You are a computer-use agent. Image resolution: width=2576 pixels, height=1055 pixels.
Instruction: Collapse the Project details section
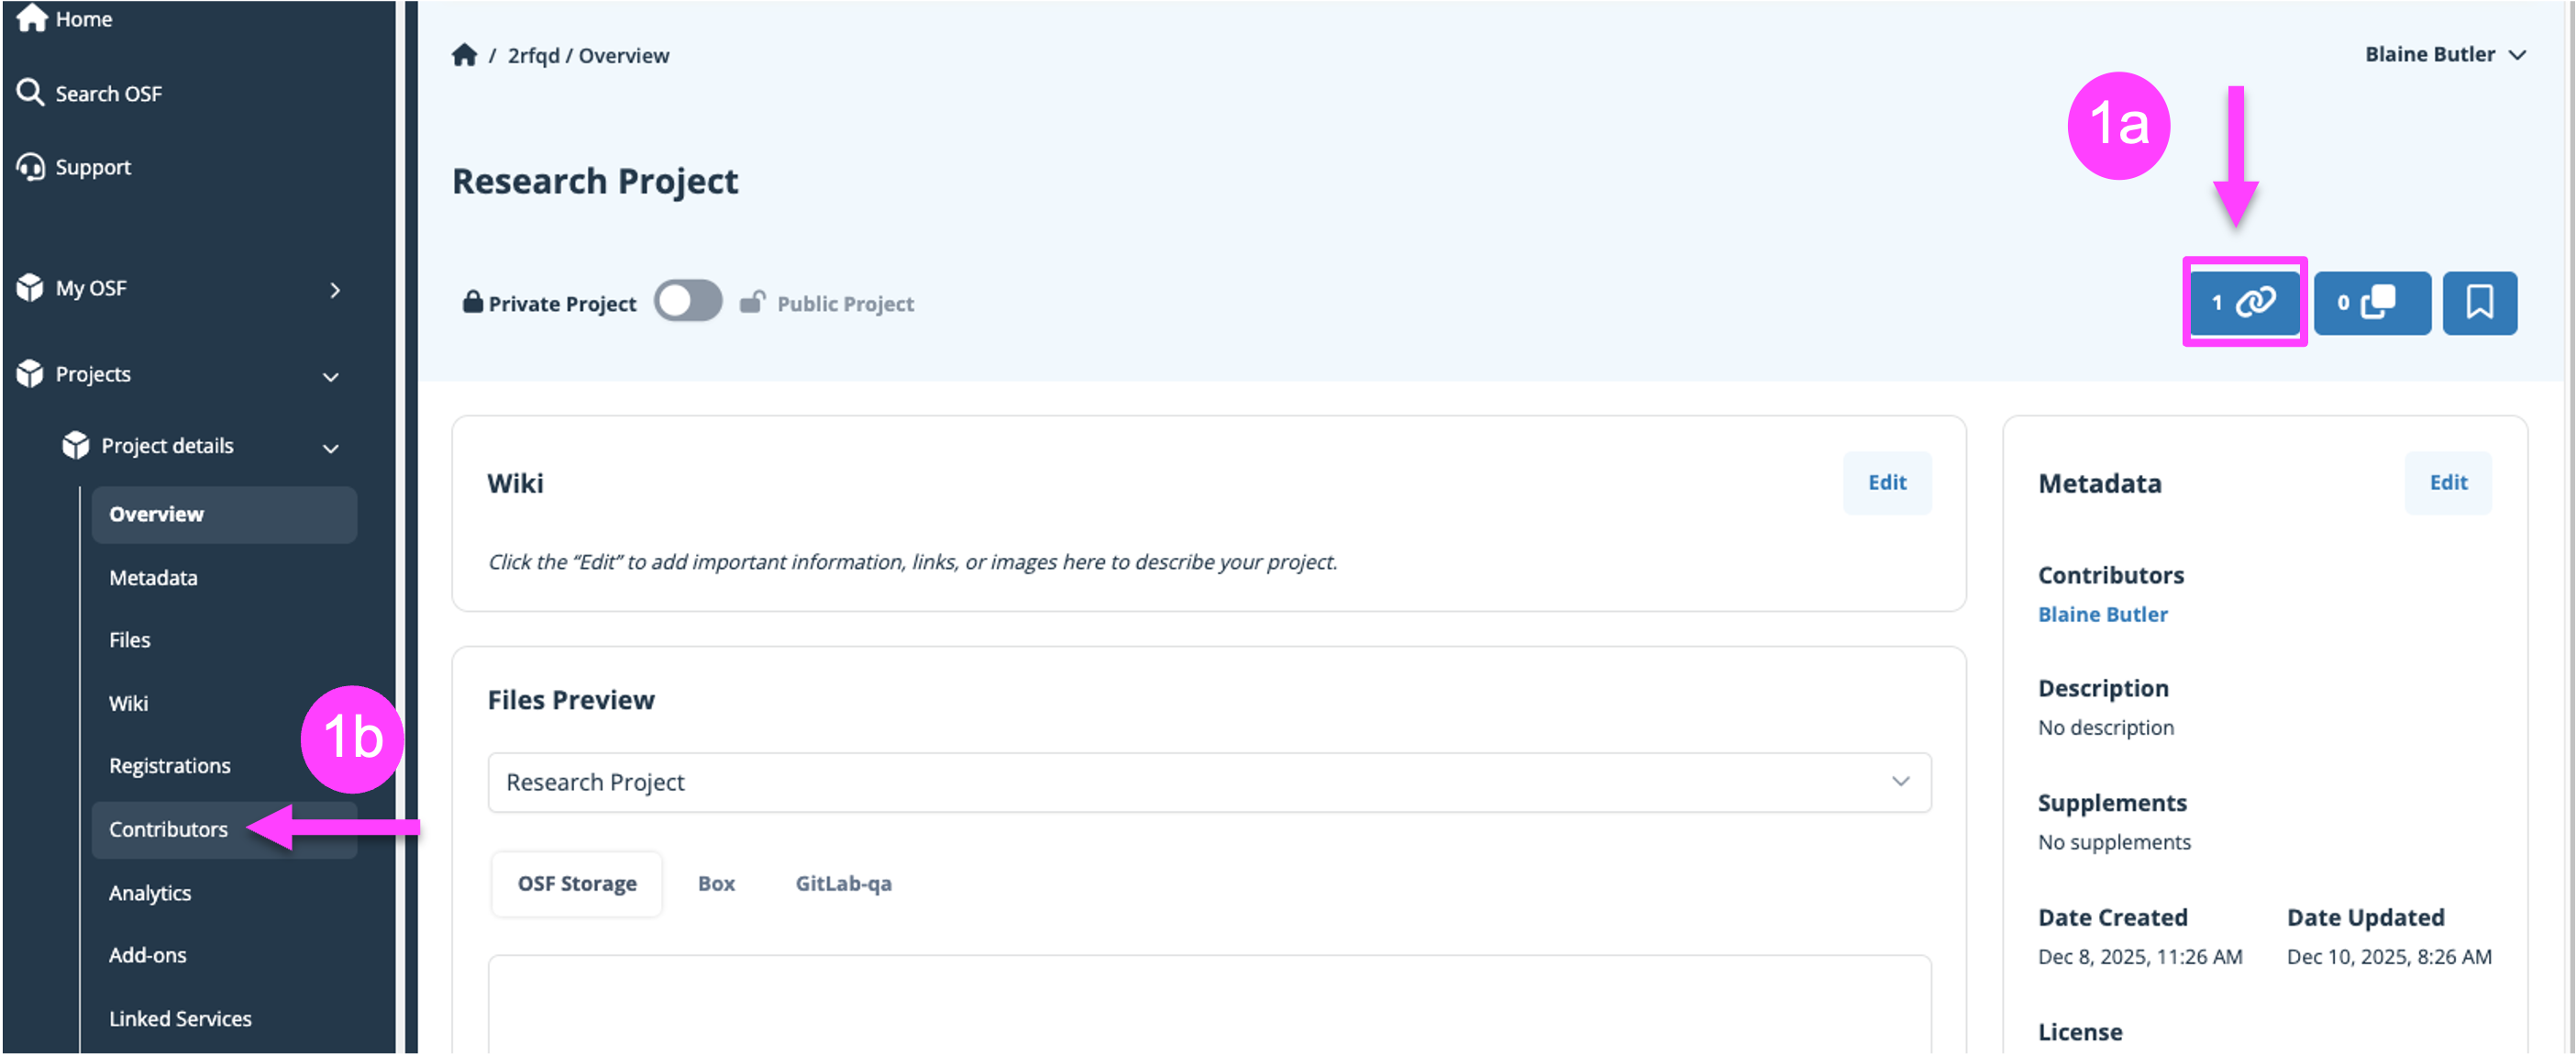click(x=331, y=449)
